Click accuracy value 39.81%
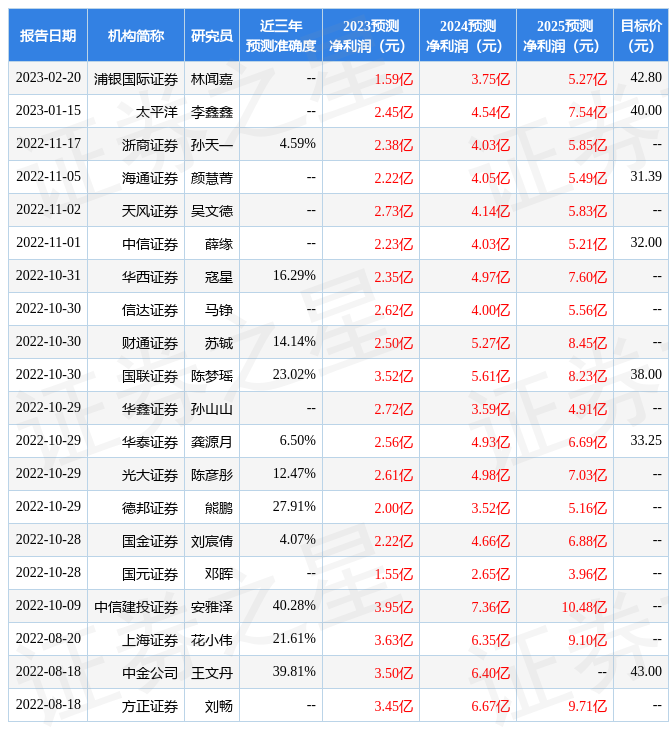This screenshot has height=730, width=669. [x=294, y=672]
